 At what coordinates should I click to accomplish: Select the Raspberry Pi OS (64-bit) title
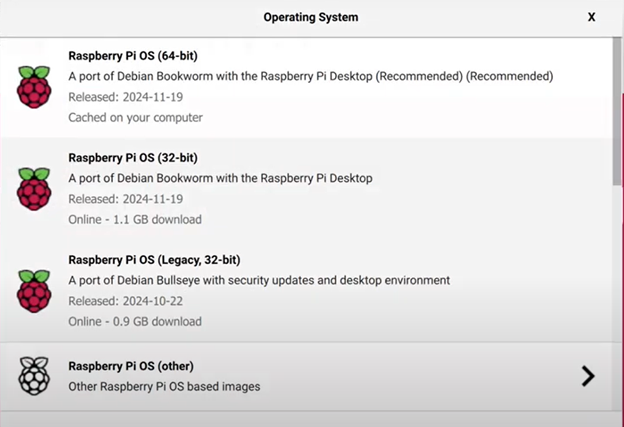point(133,56)
